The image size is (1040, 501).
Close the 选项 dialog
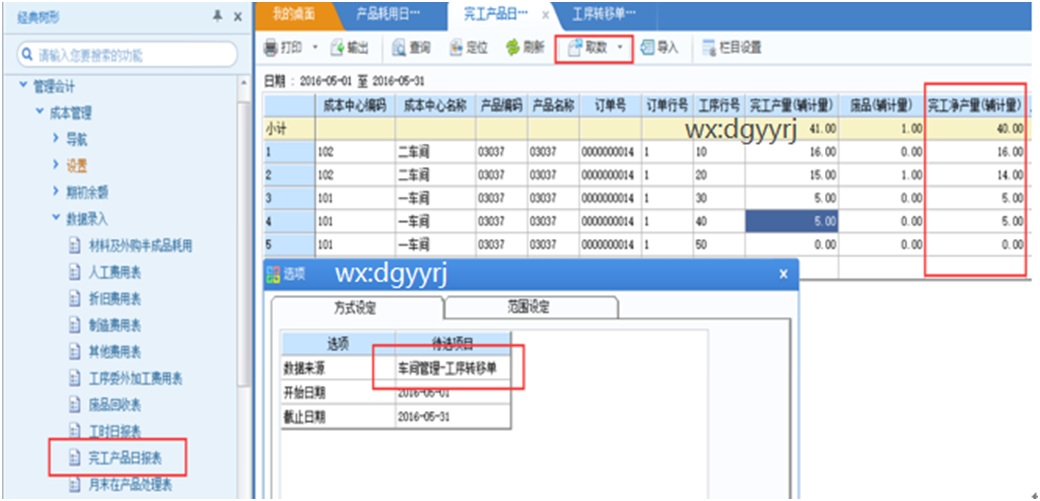pos(783,274)
